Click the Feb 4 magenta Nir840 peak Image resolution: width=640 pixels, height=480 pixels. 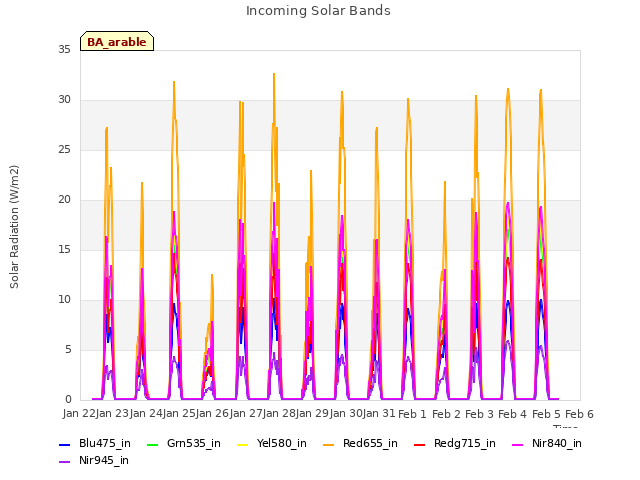(x=508, y=203)
